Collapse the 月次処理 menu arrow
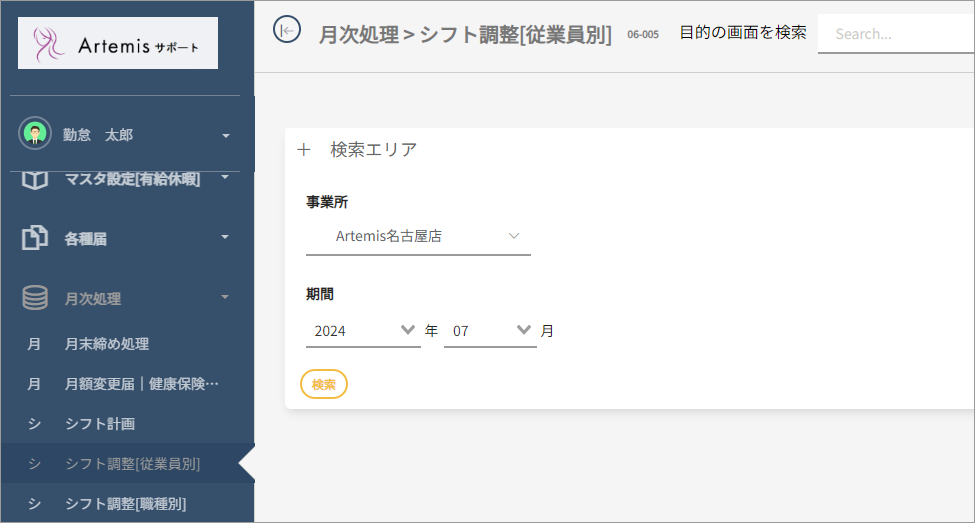 coord(225,298)
